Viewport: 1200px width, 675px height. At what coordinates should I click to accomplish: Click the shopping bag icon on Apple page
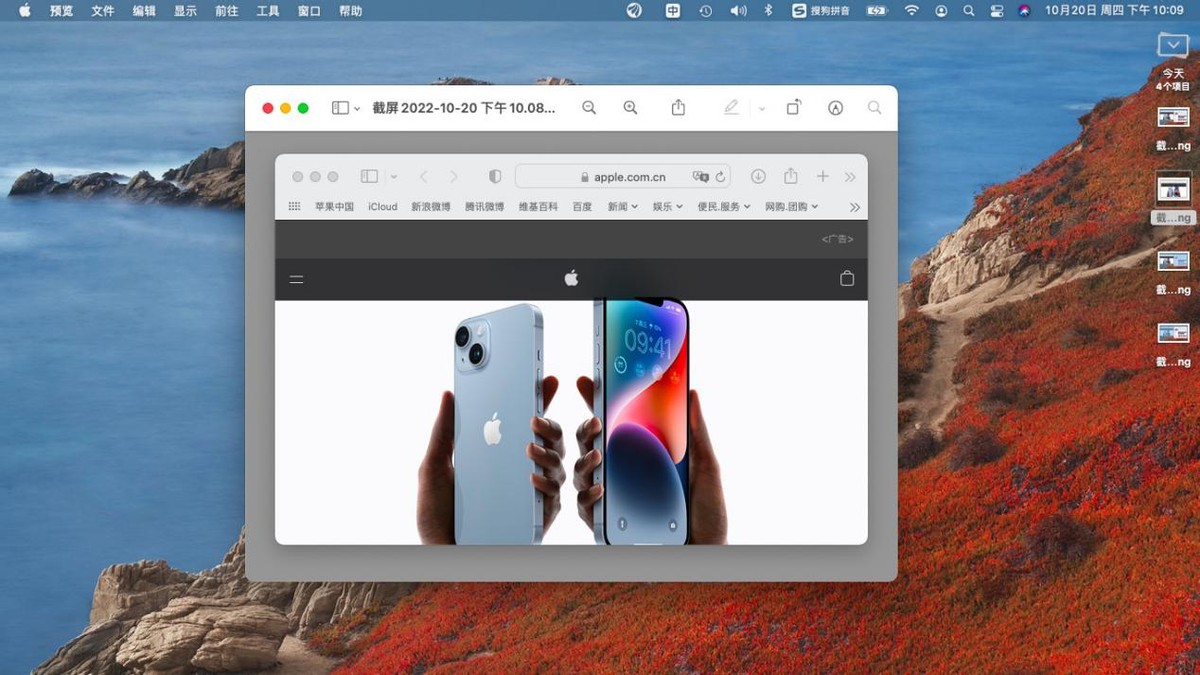pyautogui.click(x=846, y=279)
